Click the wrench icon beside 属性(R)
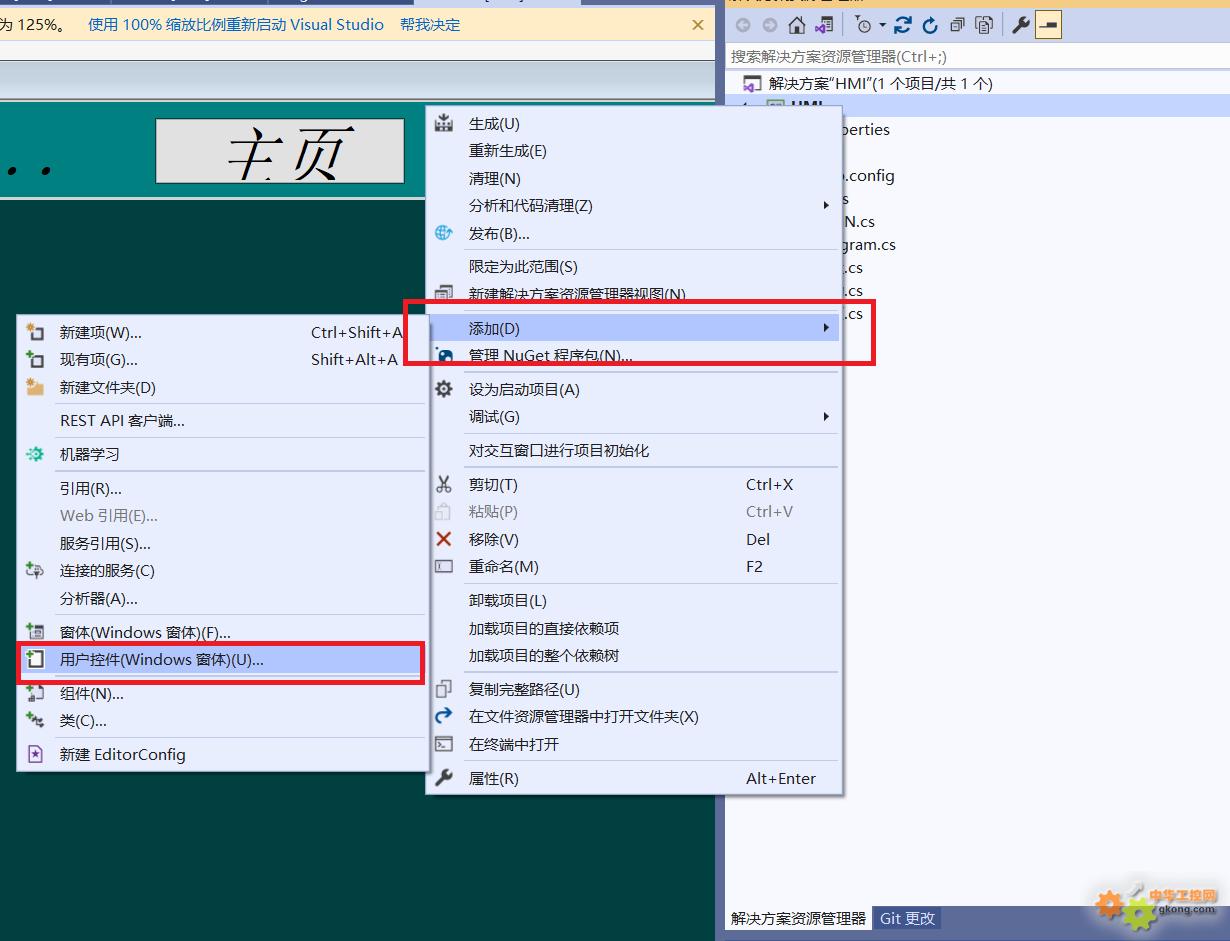Viewport: 1230px width, 941px height. click(444, 778)
